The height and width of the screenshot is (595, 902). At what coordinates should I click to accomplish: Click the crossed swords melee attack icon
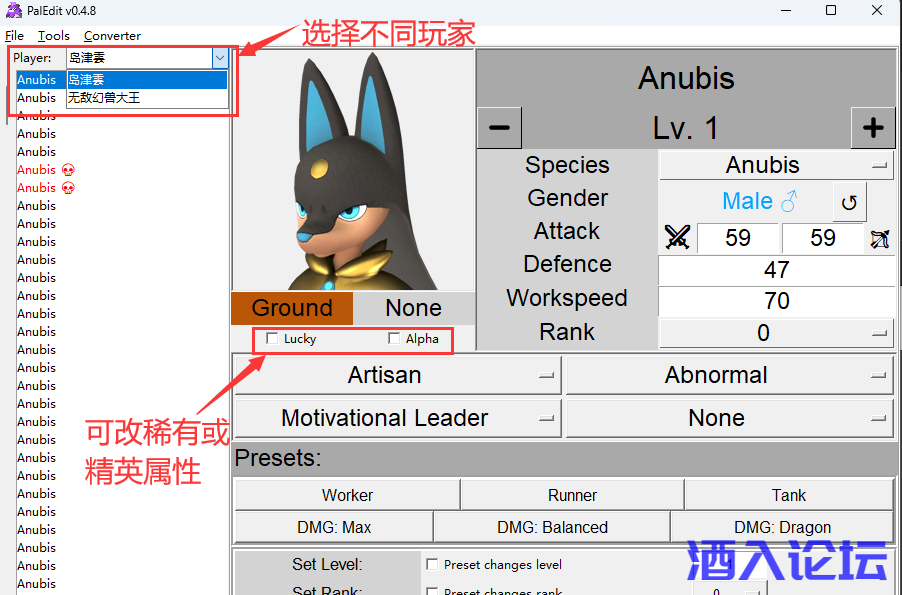[677, 237]
